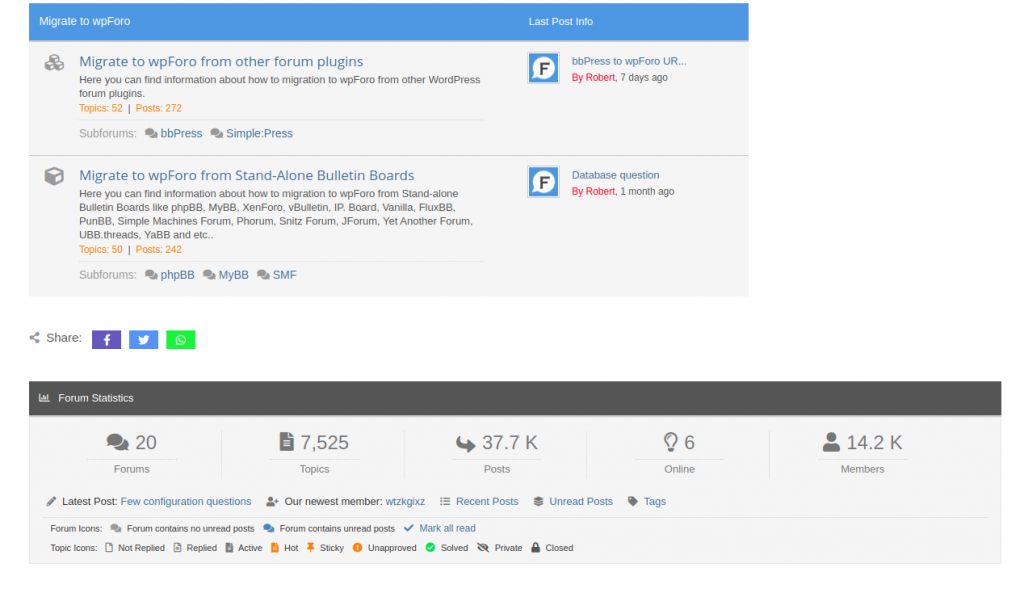Click the Last Post Info column header
The width and height of the screenshot is (1024, 614).
click(561, 22)
